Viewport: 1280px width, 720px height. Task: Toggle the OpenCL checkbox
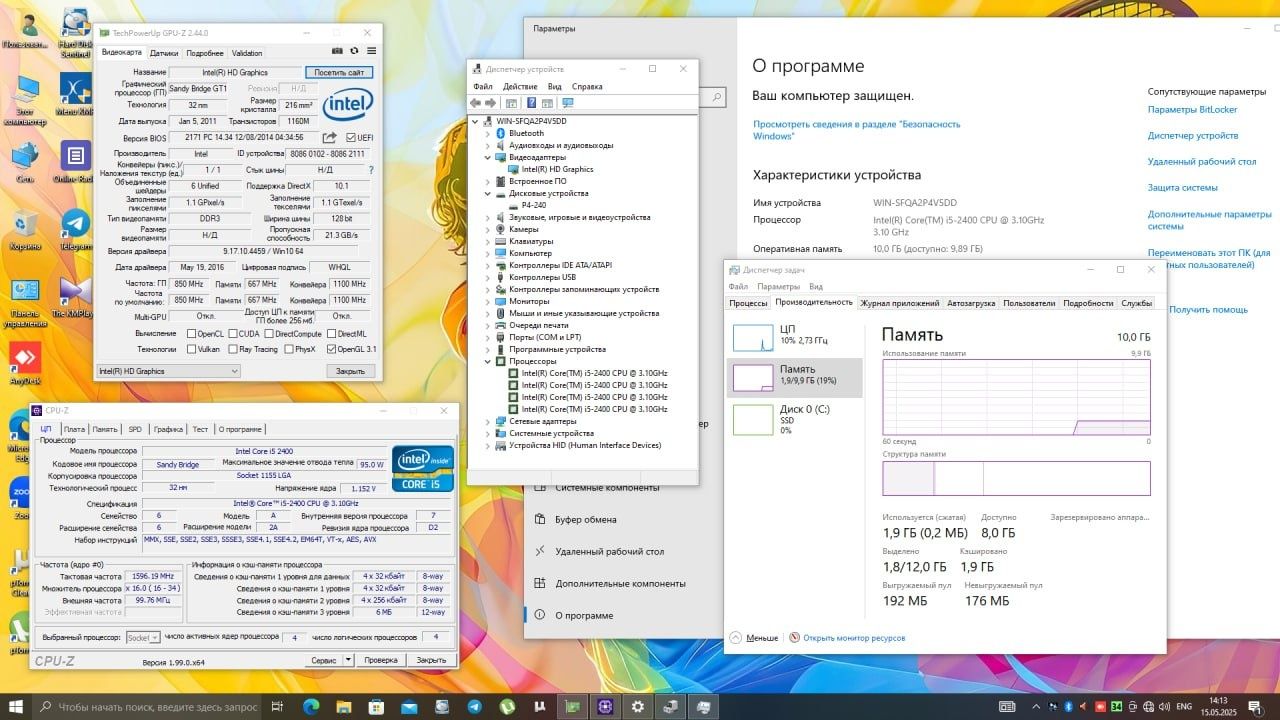pos(191,334)
